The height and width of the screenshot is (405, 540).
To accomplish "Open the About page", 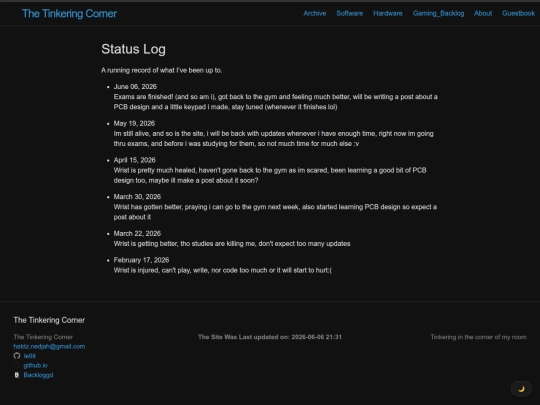I will [x=483, y=13].
